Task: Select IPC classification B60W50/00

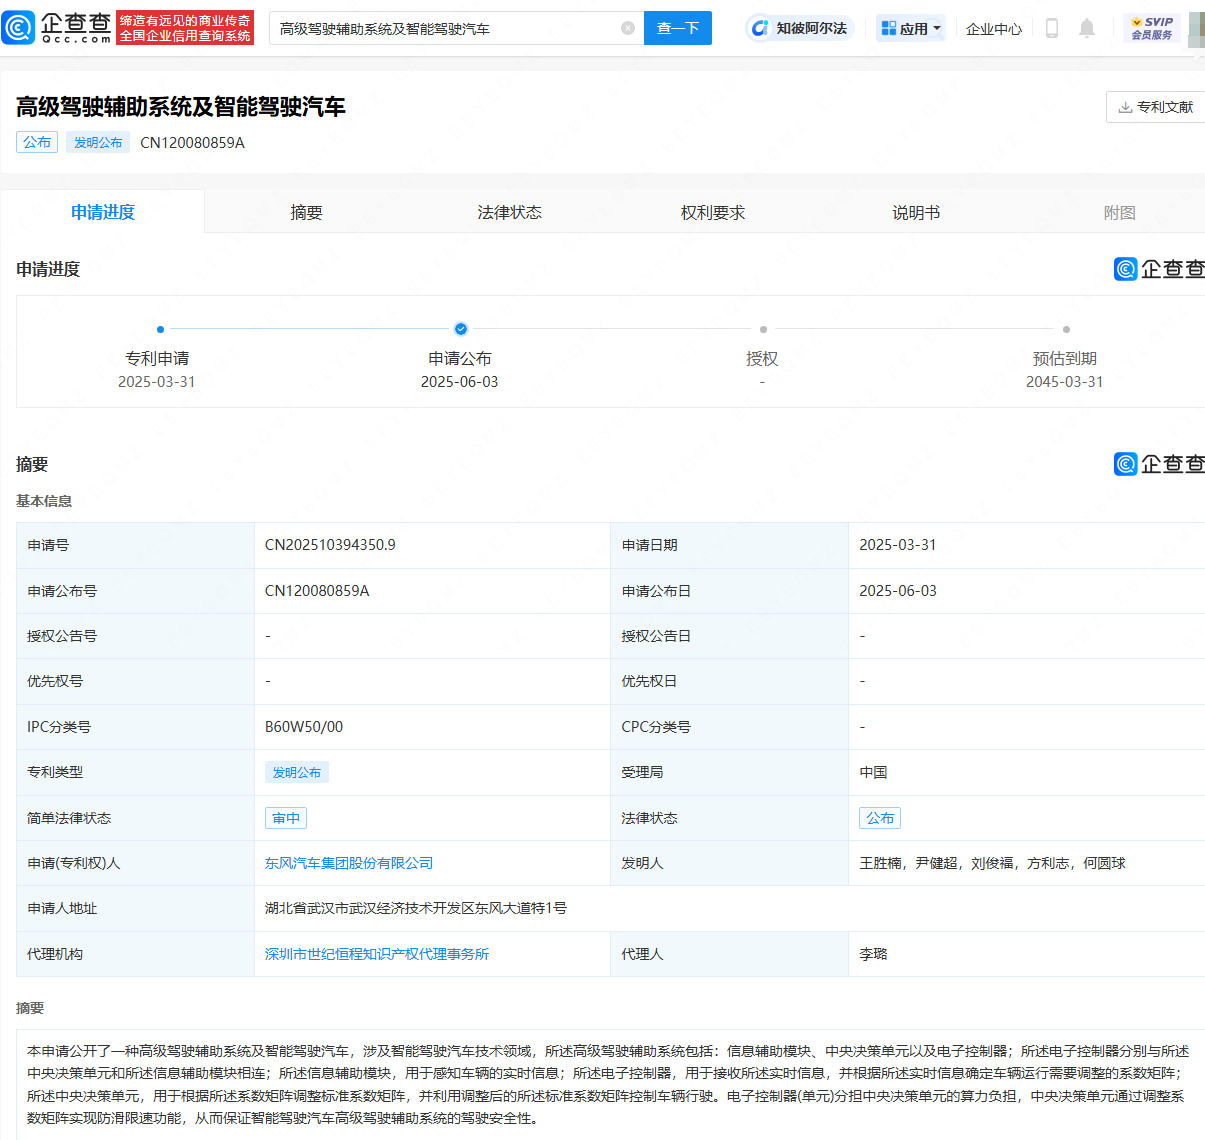Action: coord(304,727)
